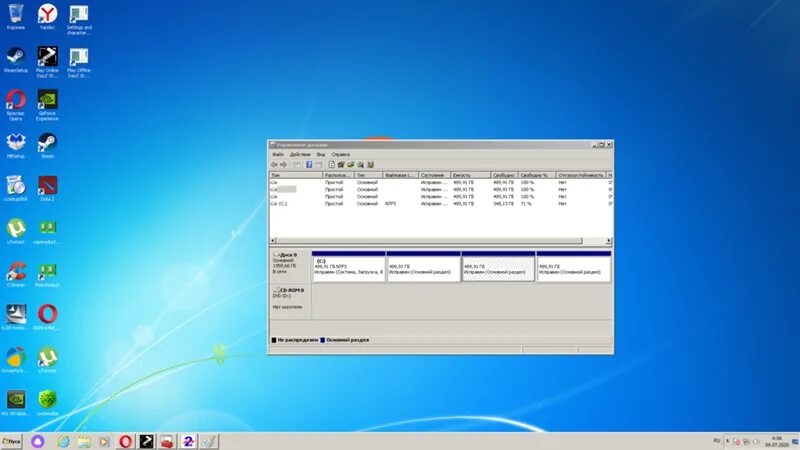Select the GeForce Experience desktop icon

pos(47,105)
